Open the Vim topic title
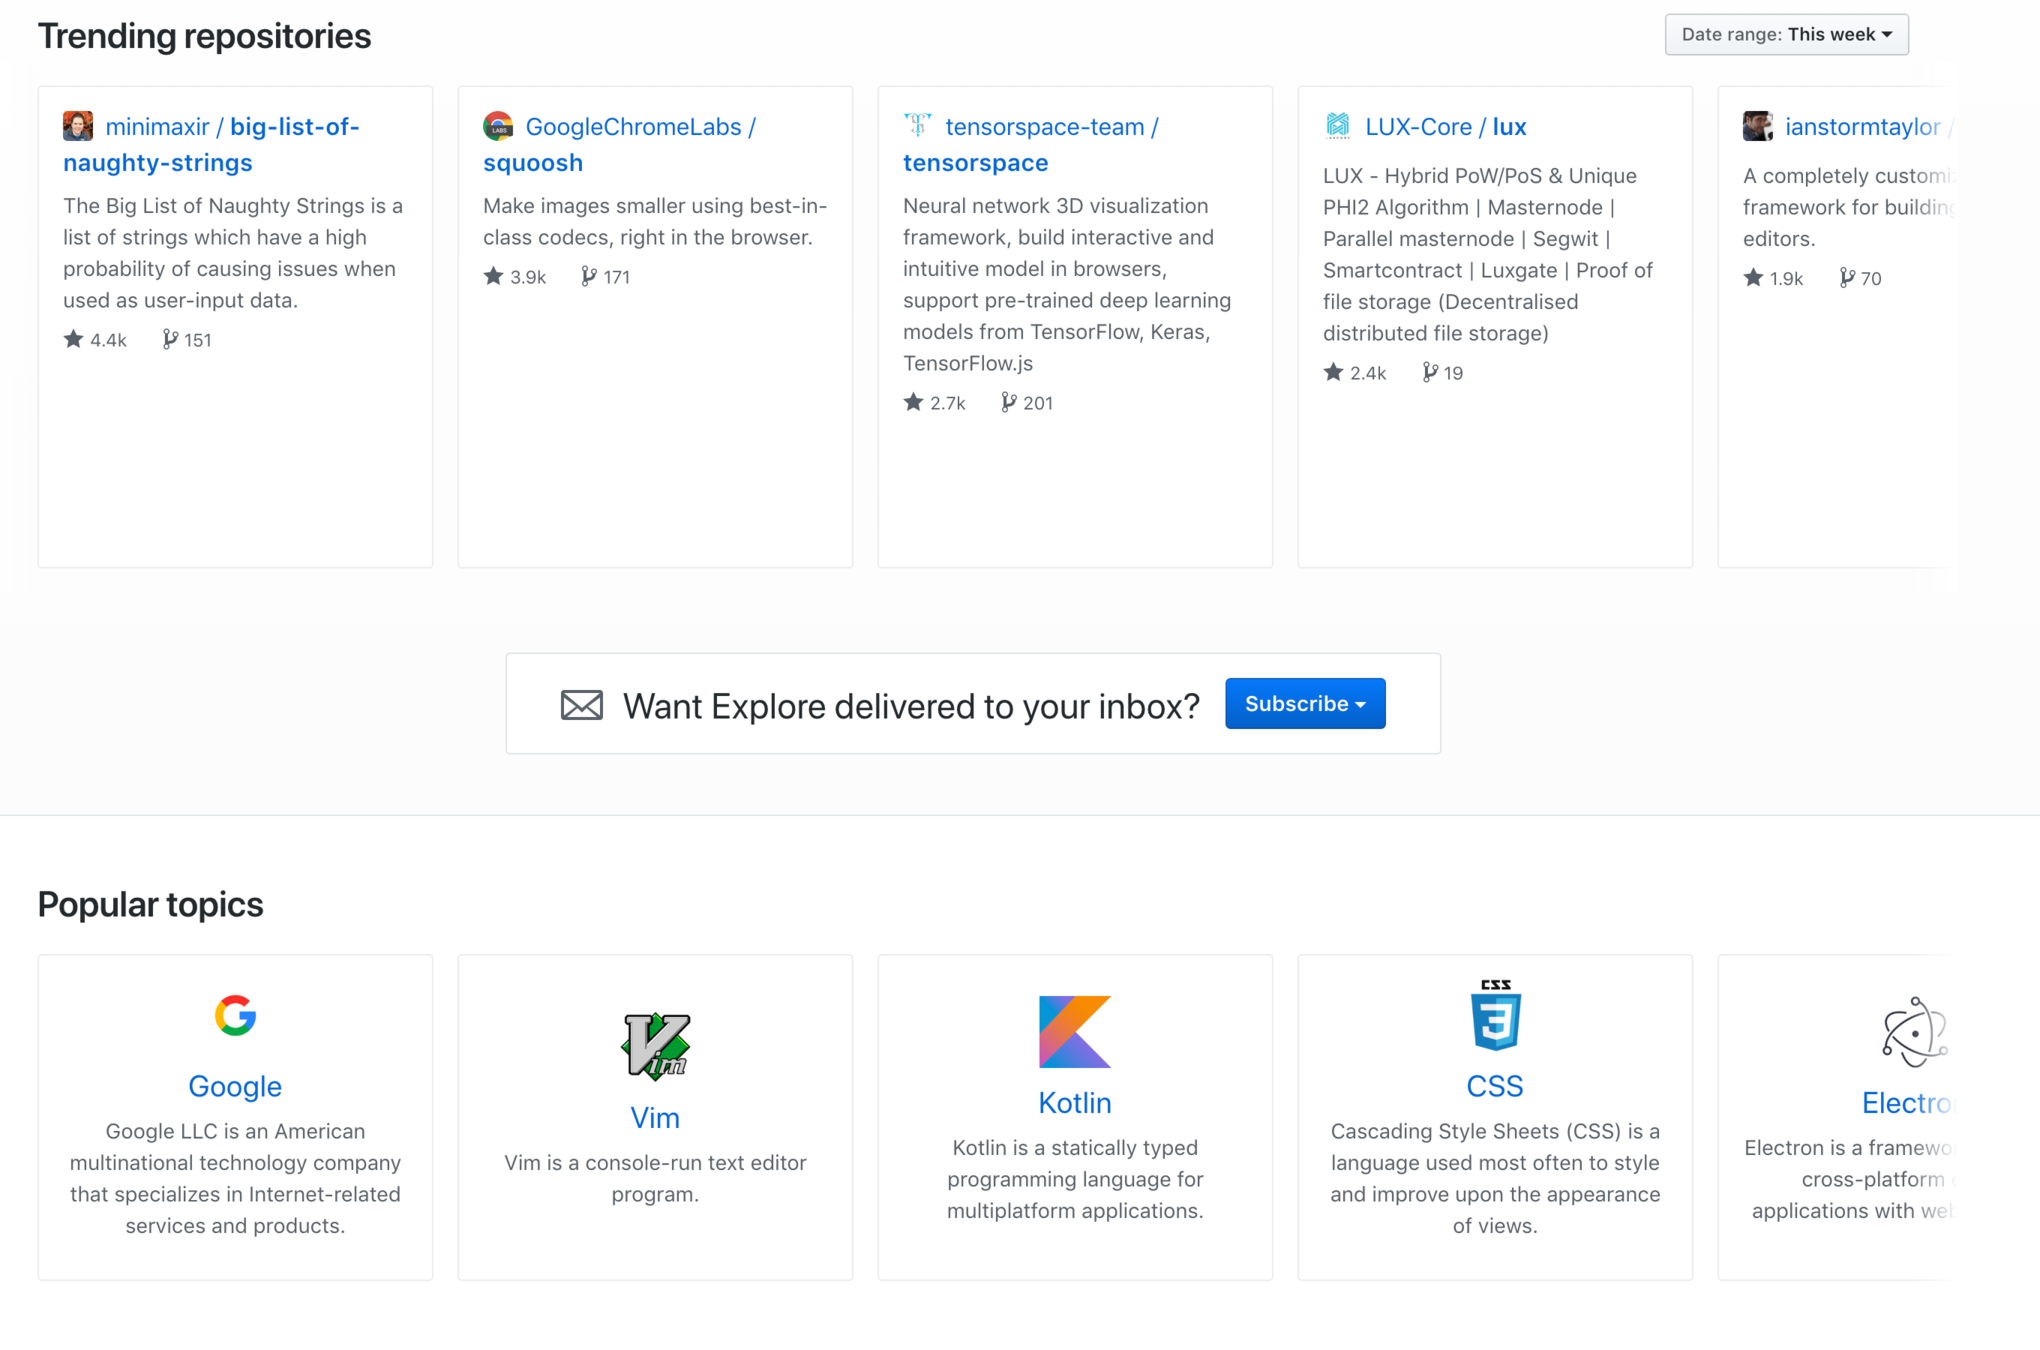The image size is (2040, 1350). [655, 1118]
